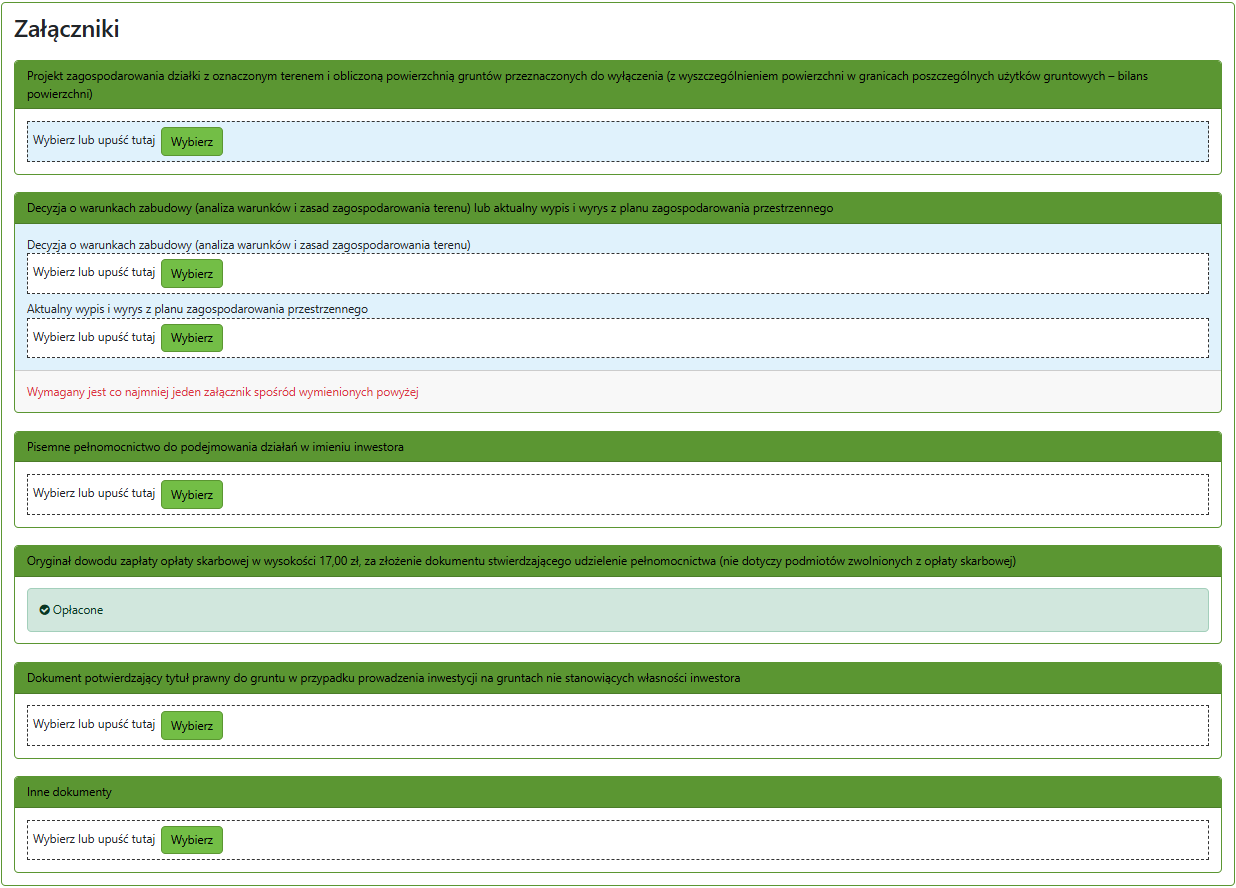Click the 'Aktualny wypis i wyrys' field label
This screenshot has height=888, width=1236.
click(197, 309)
